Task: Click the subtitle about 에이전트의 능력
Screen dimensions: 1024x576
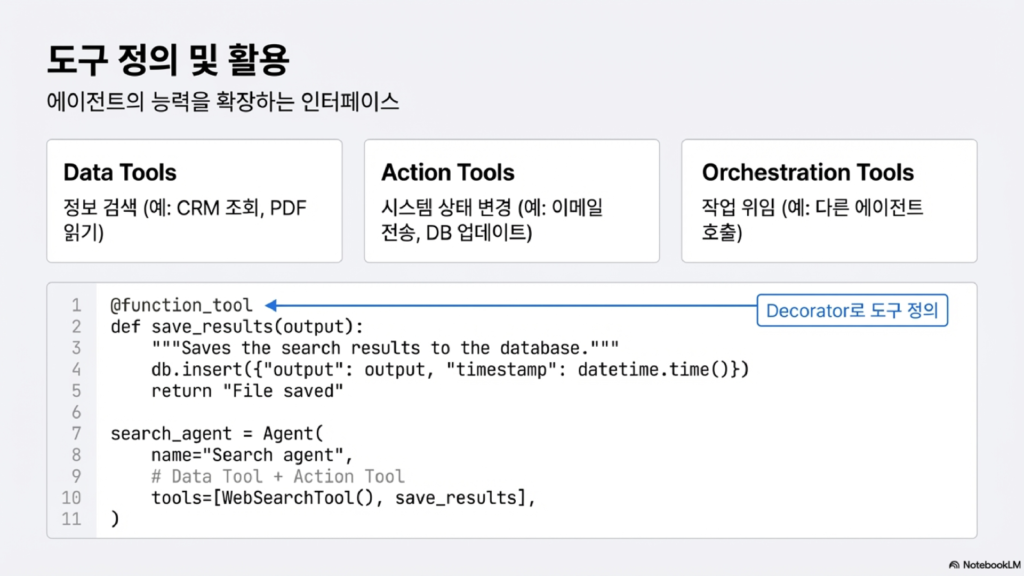Action: pos(223,102)
